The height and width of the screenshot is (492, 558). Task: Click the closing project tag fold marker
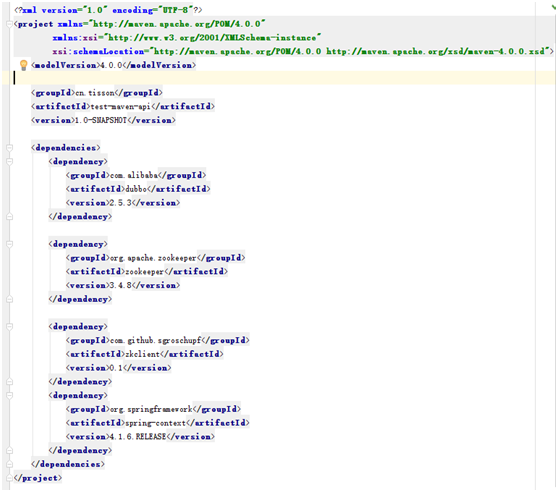pos(10,478)
